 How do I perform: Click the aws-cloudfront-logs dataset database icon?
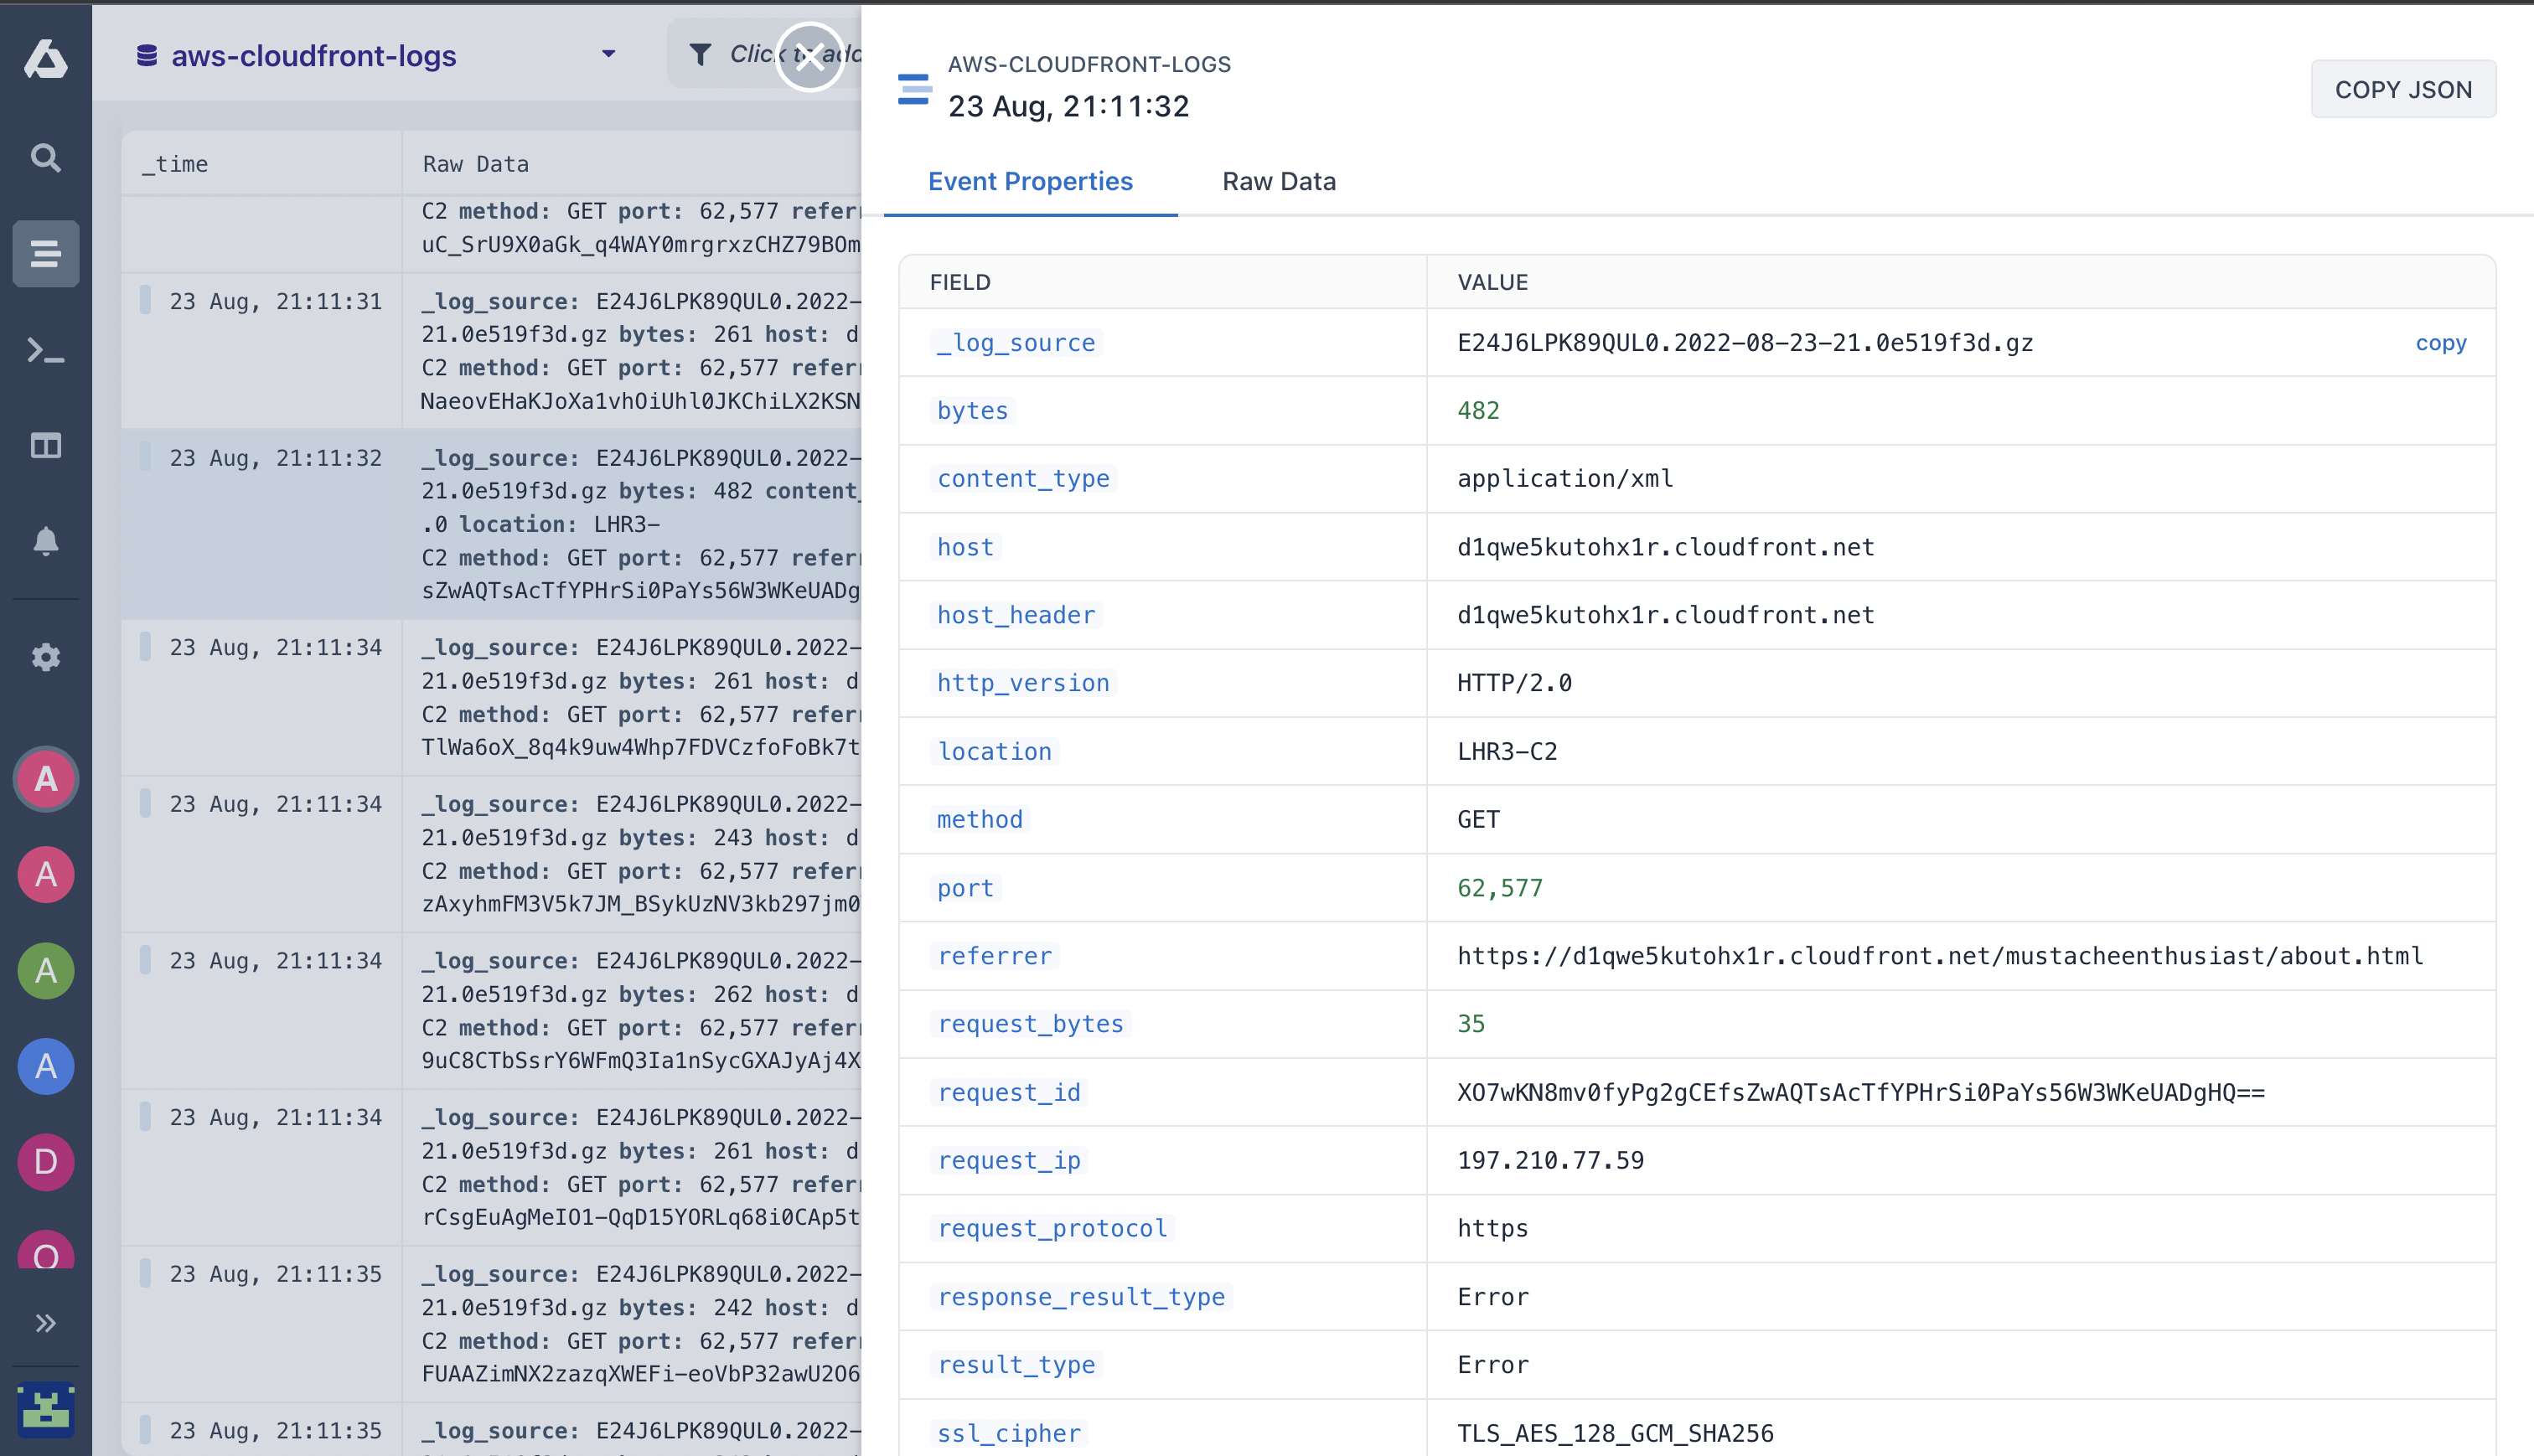pyautogui.click(x=147, y=56)
